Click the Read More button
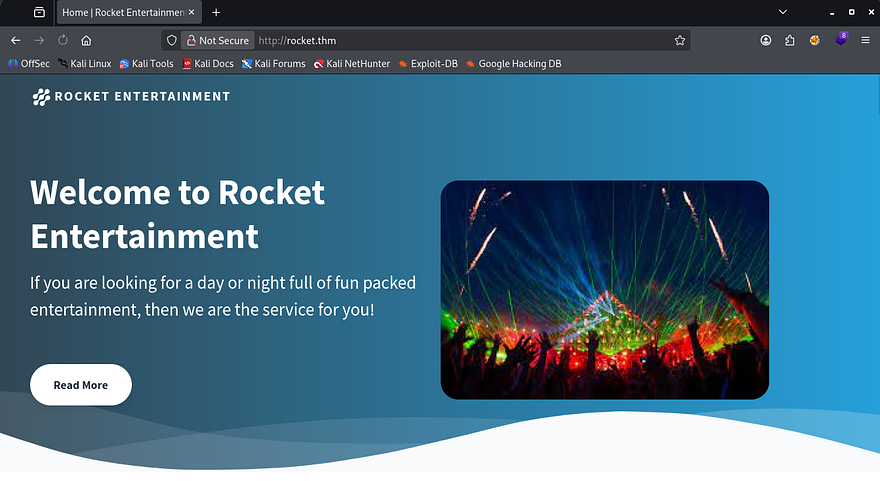 coord(81,385)
